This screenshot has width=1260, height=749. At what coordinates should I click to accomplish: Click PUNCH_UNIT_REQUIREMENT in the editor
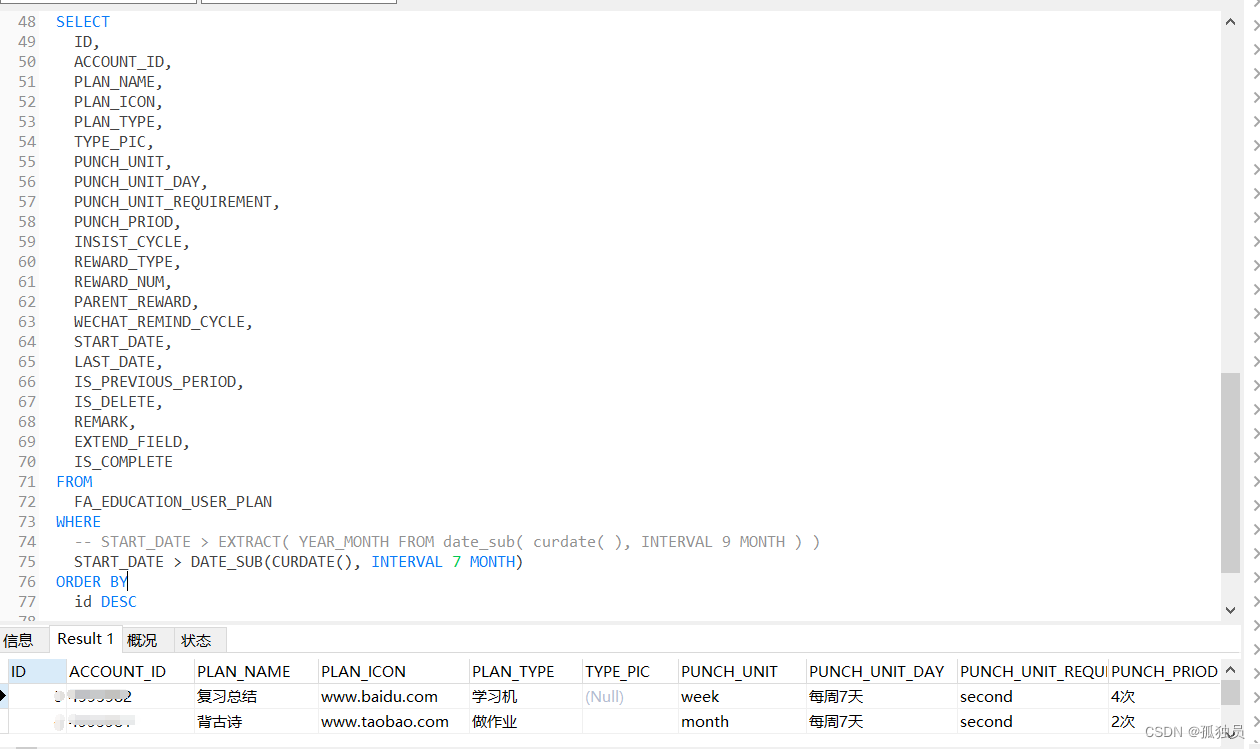pyautogui.click(x=173, y=201)
